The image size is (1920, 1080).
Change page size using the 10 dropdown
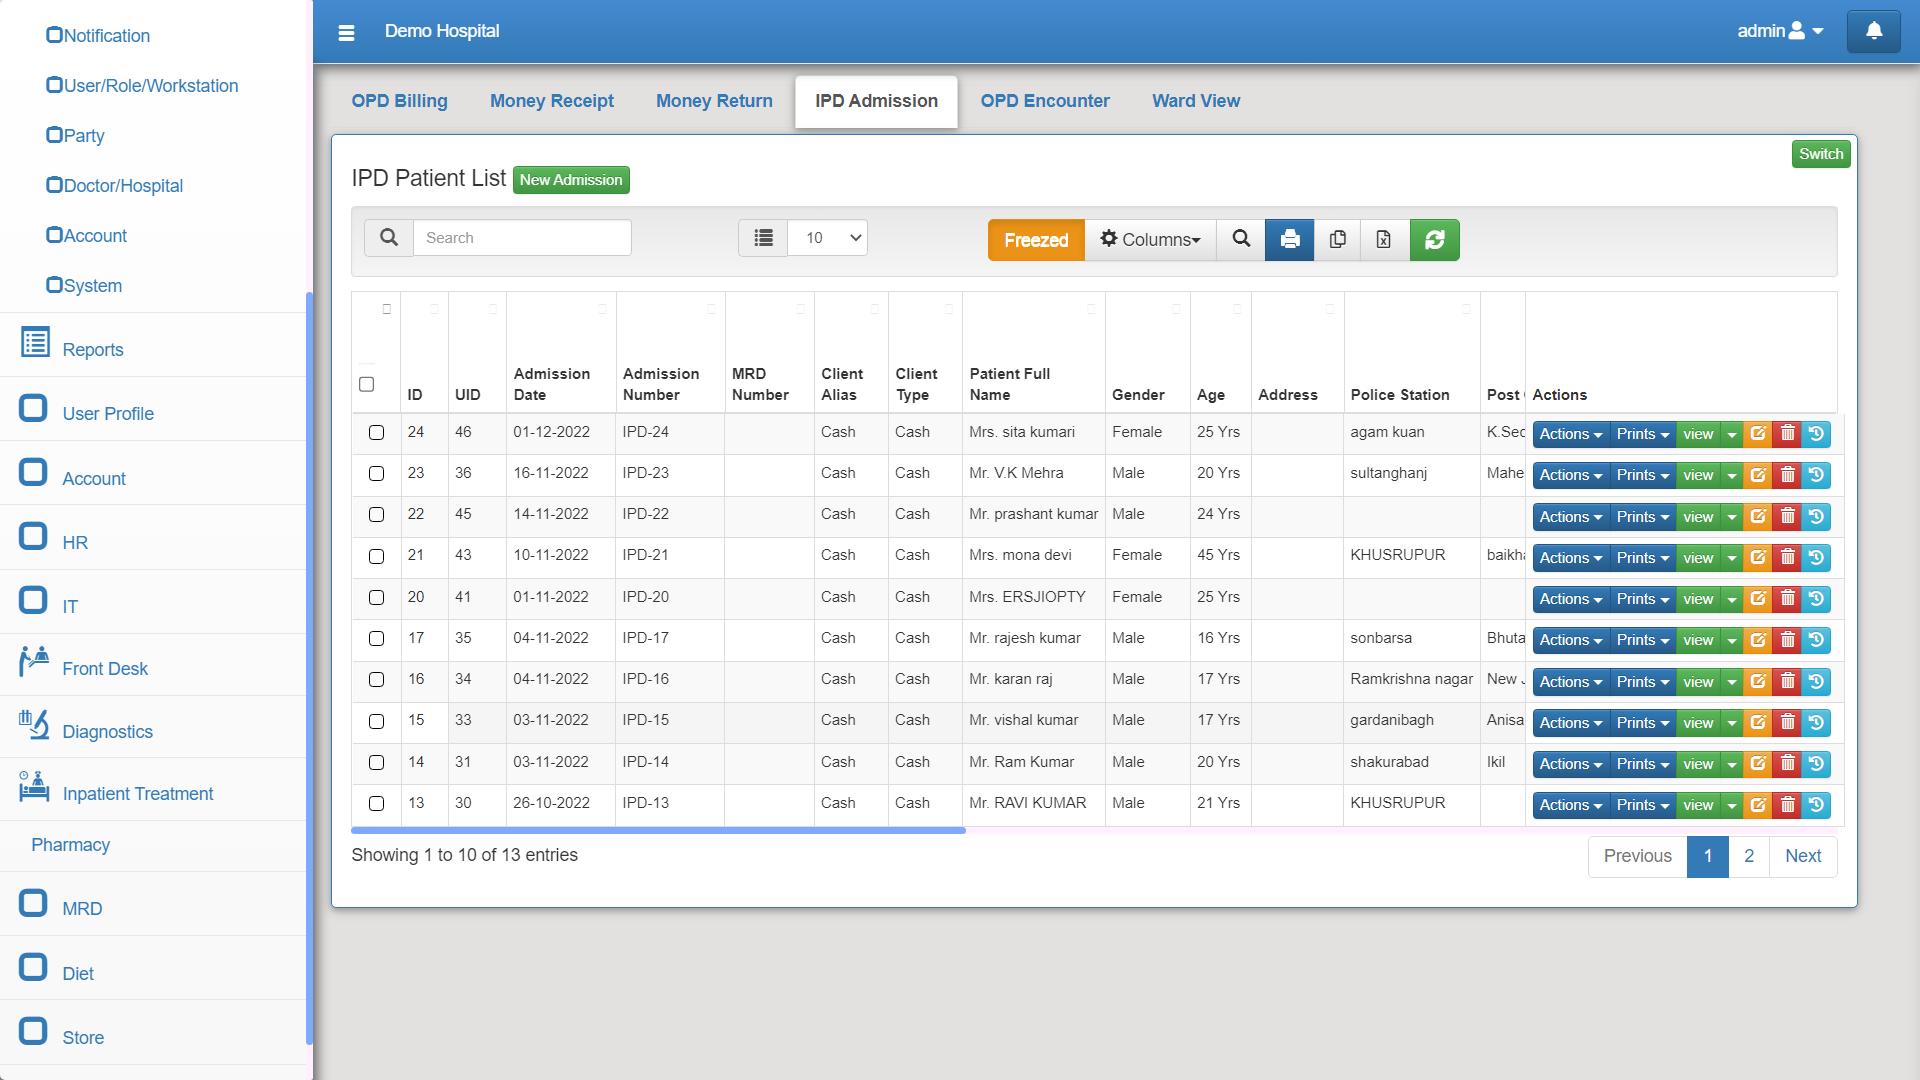(827, 238)
